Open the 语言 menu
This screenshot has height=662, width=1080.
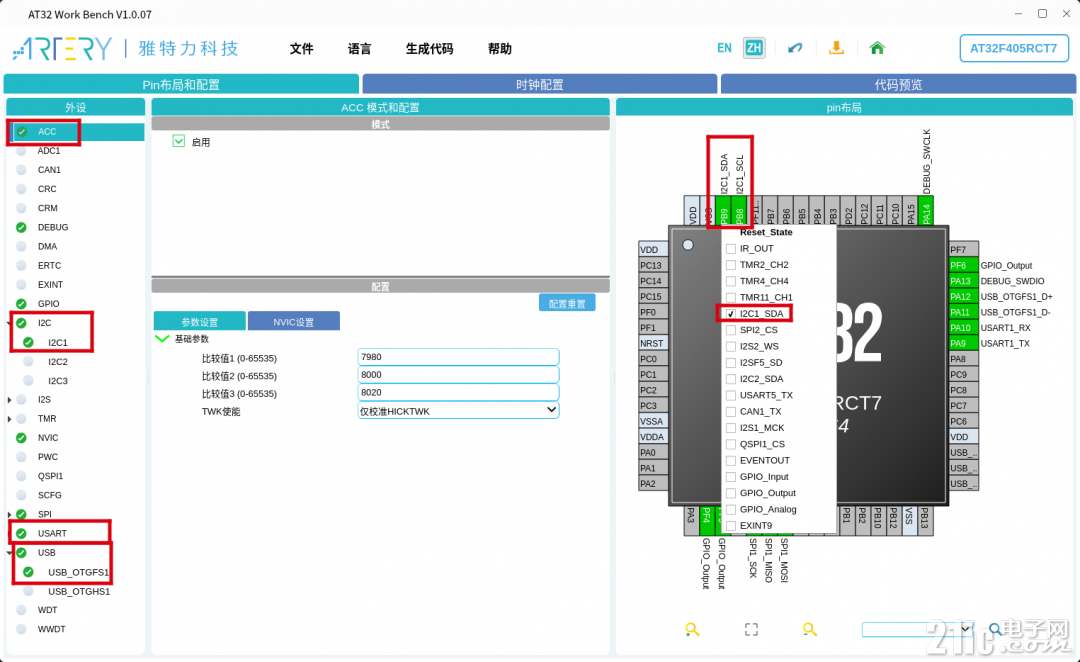click(x=359, y=49)
